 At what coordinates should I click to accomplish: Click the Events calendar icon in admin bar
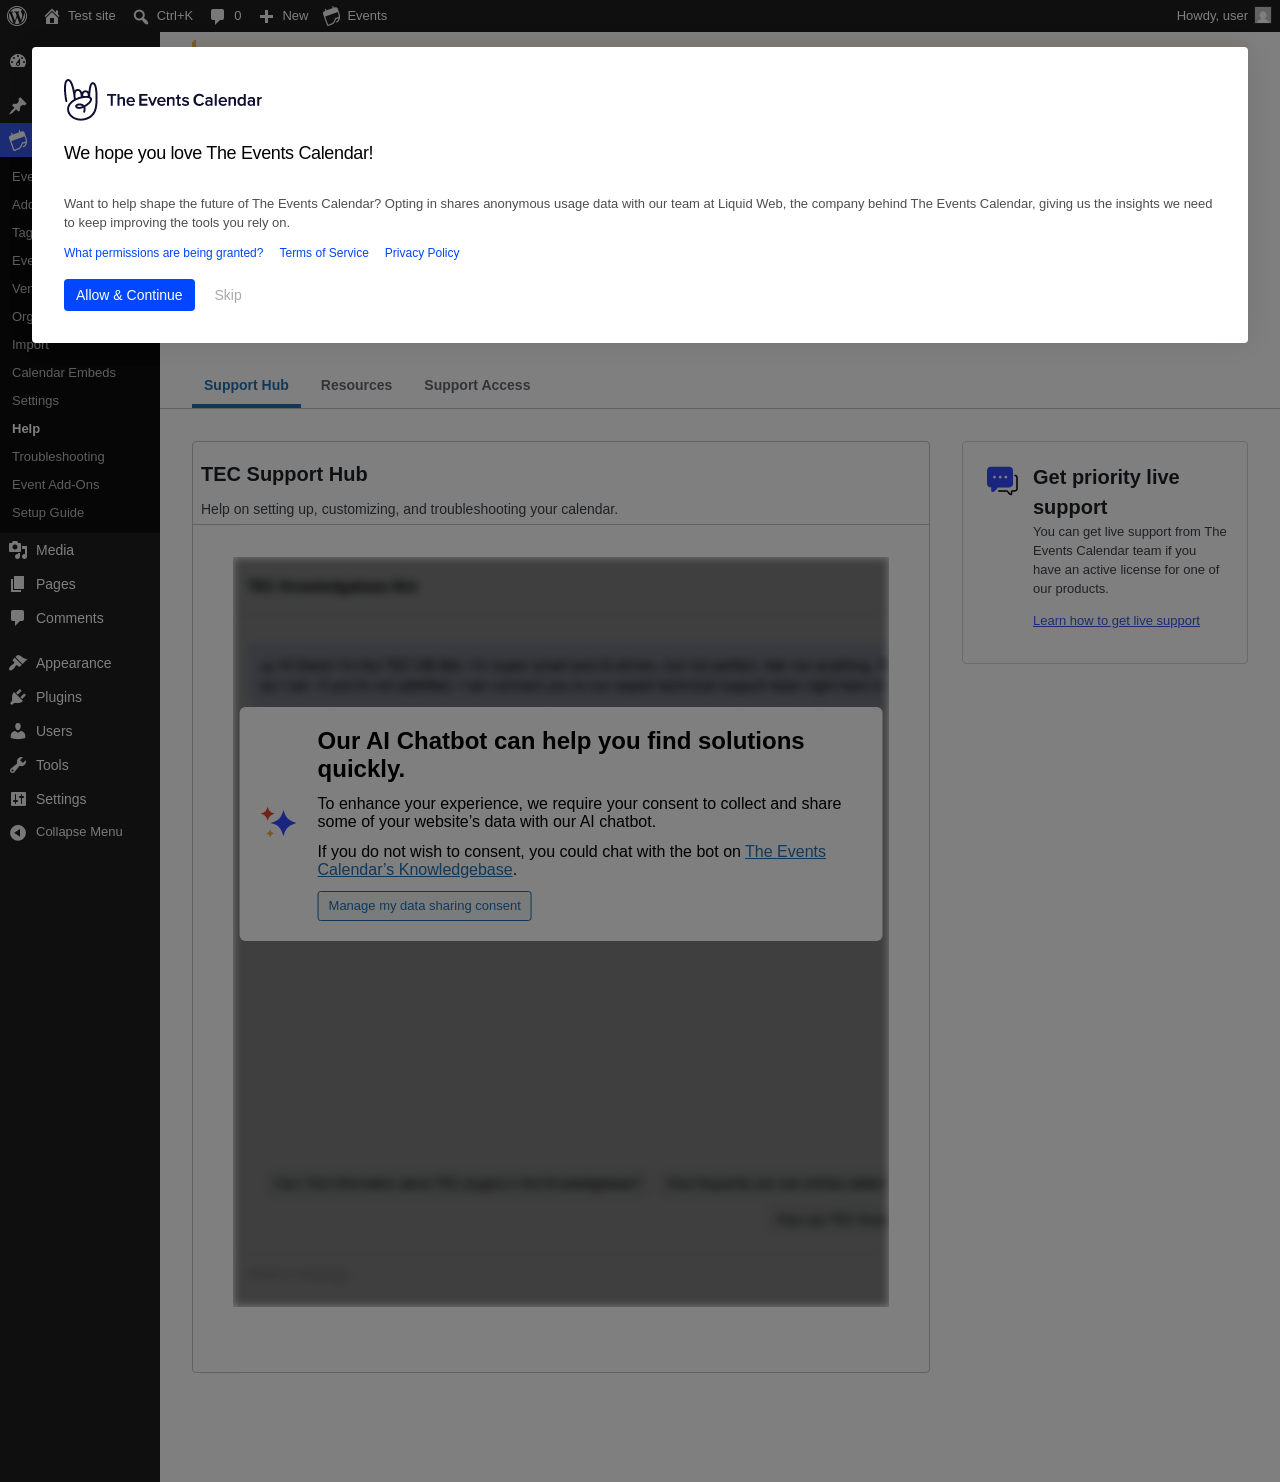[x=332, y=16]
